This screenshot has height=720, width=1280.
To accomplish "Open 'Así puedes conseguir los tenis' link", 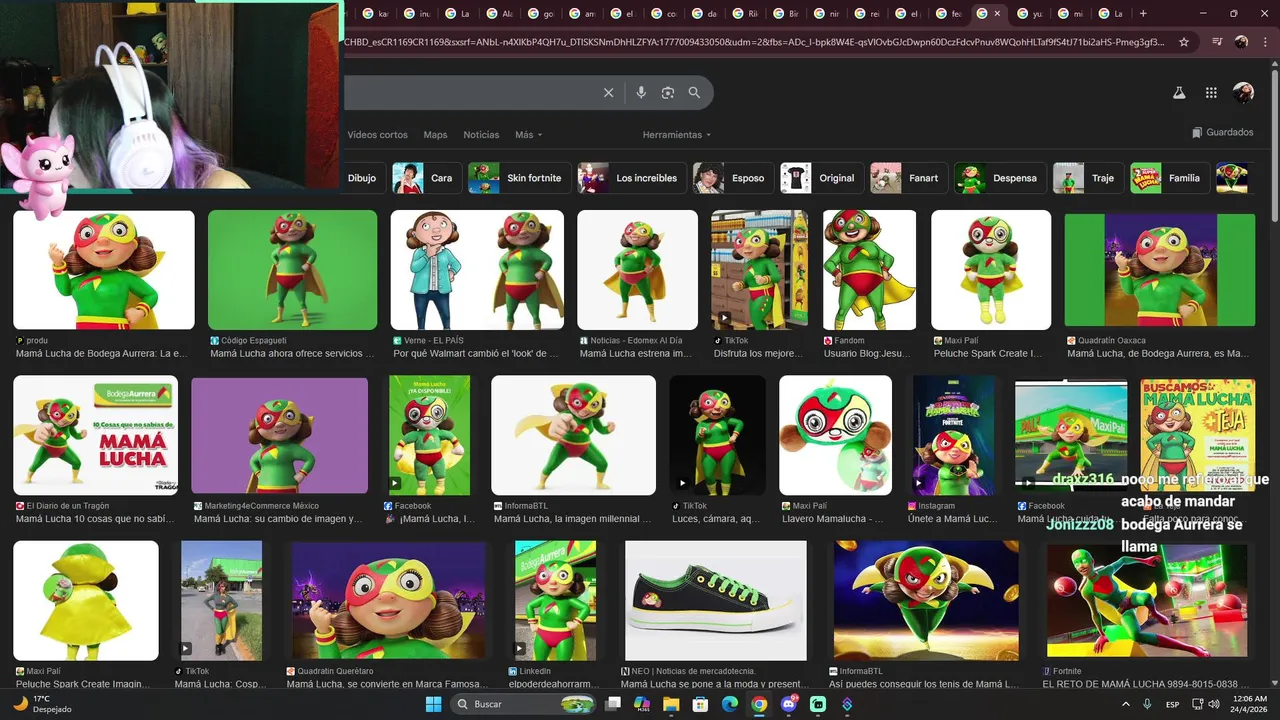I will coord(925,684).
